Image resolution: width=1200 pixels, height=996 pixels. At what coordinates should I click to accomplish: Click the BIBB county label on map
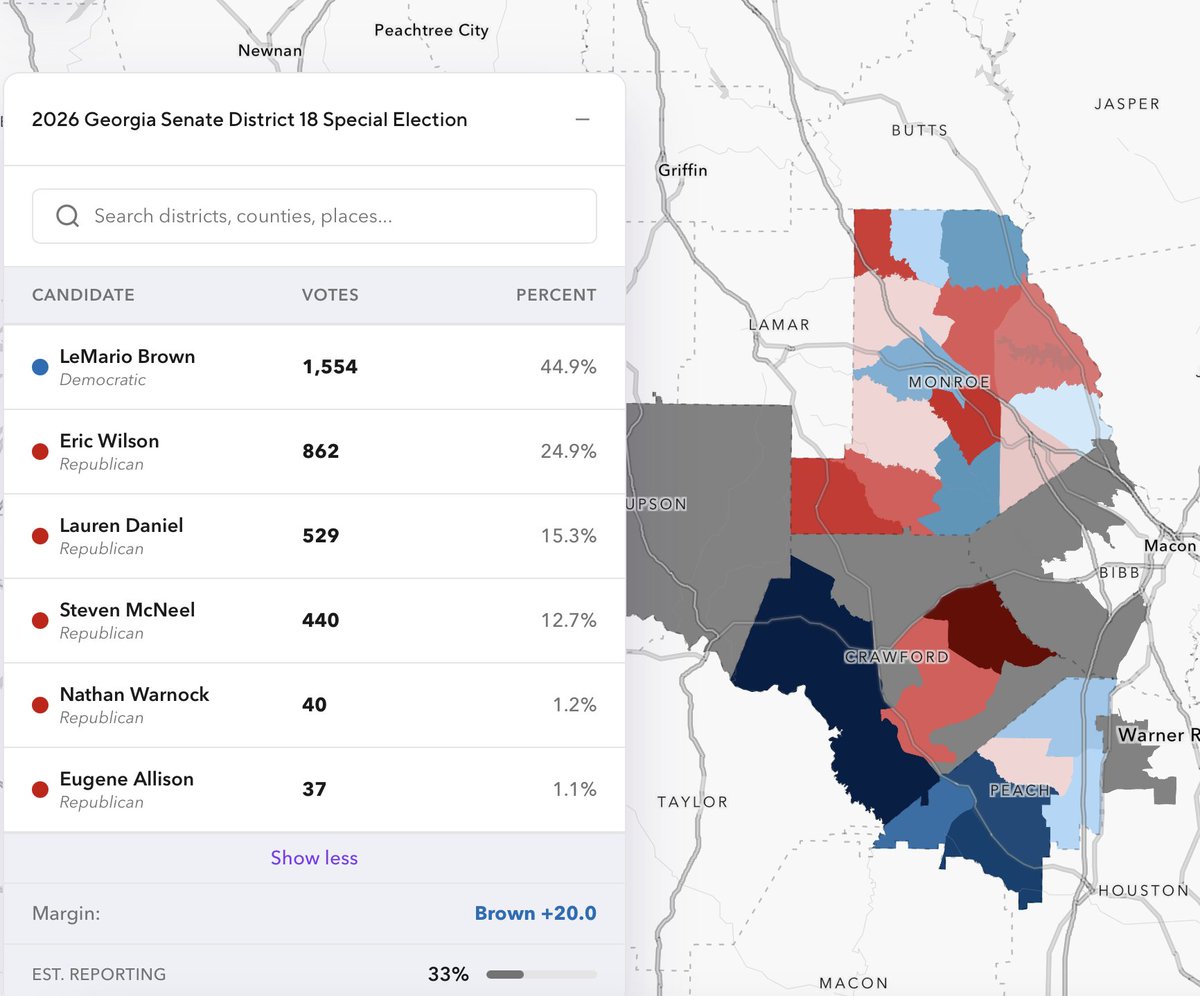[x=1118, y=573]
